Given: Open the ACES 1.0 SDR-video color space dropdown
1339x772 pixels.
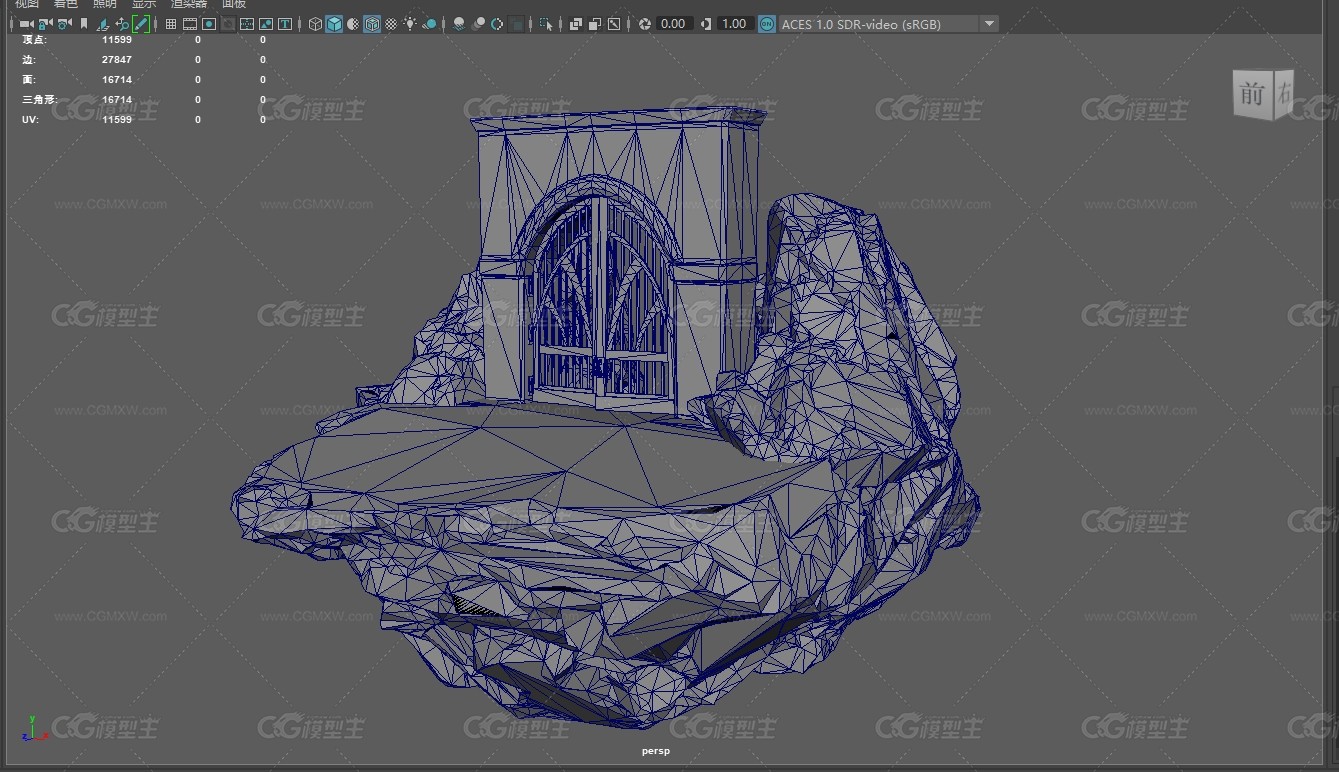Looking at the screenshot, I should (888, 24).
